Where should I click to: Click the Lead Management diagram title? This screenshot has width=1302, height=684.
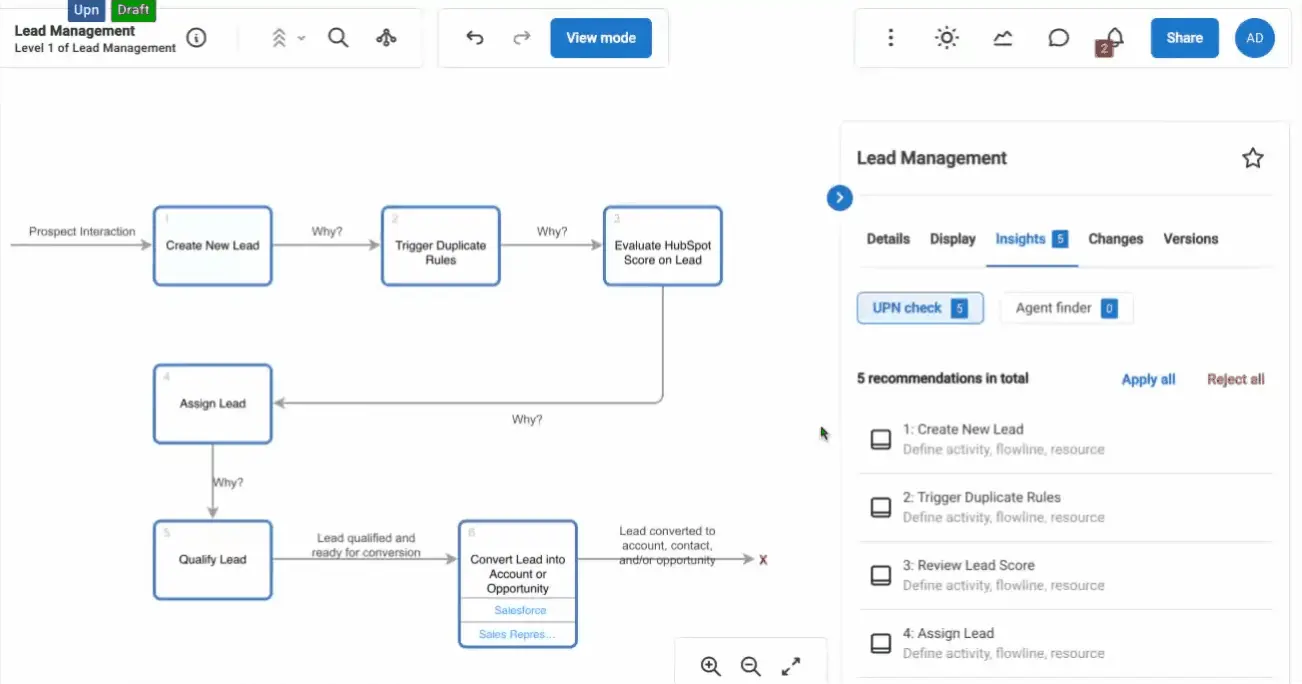point(75,31)
